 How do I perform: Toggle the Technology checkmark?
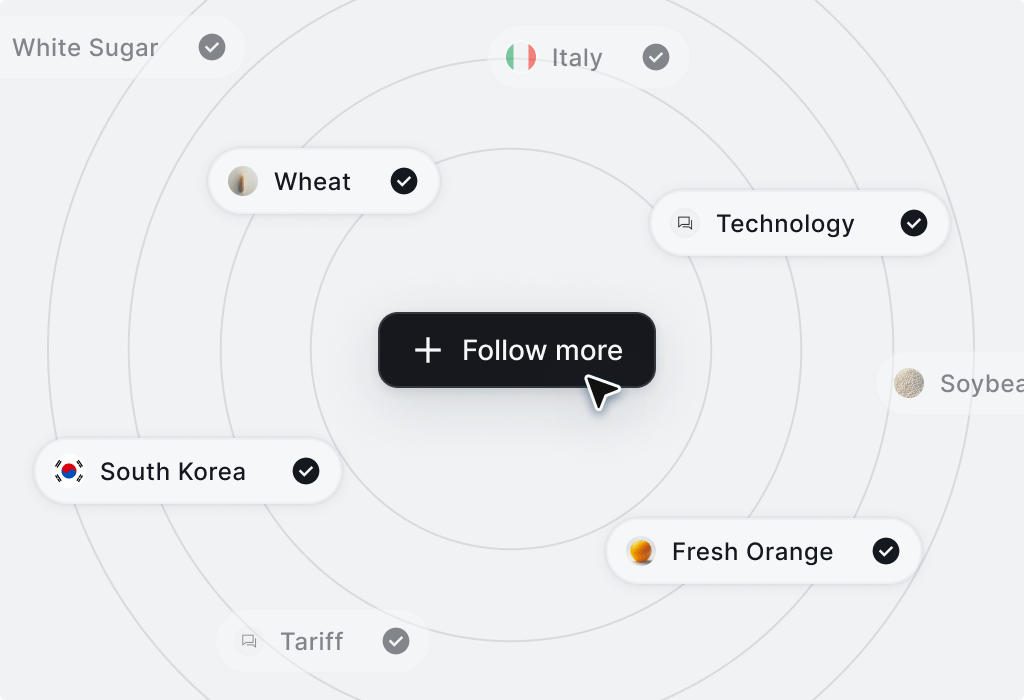[914, 223]
